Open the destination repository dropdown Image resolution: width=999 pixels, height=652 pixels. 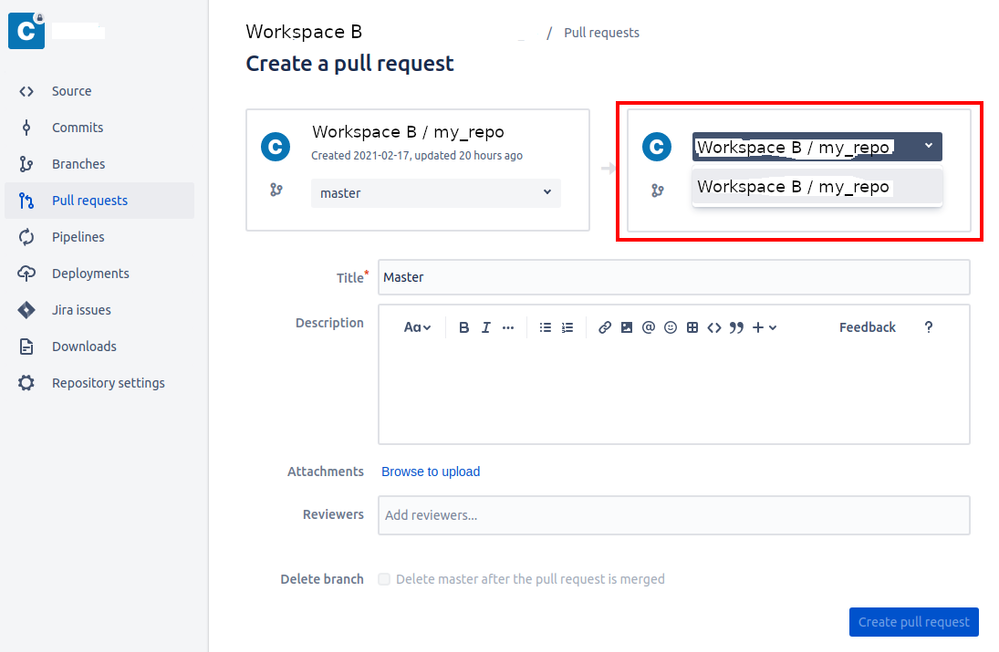817,147
